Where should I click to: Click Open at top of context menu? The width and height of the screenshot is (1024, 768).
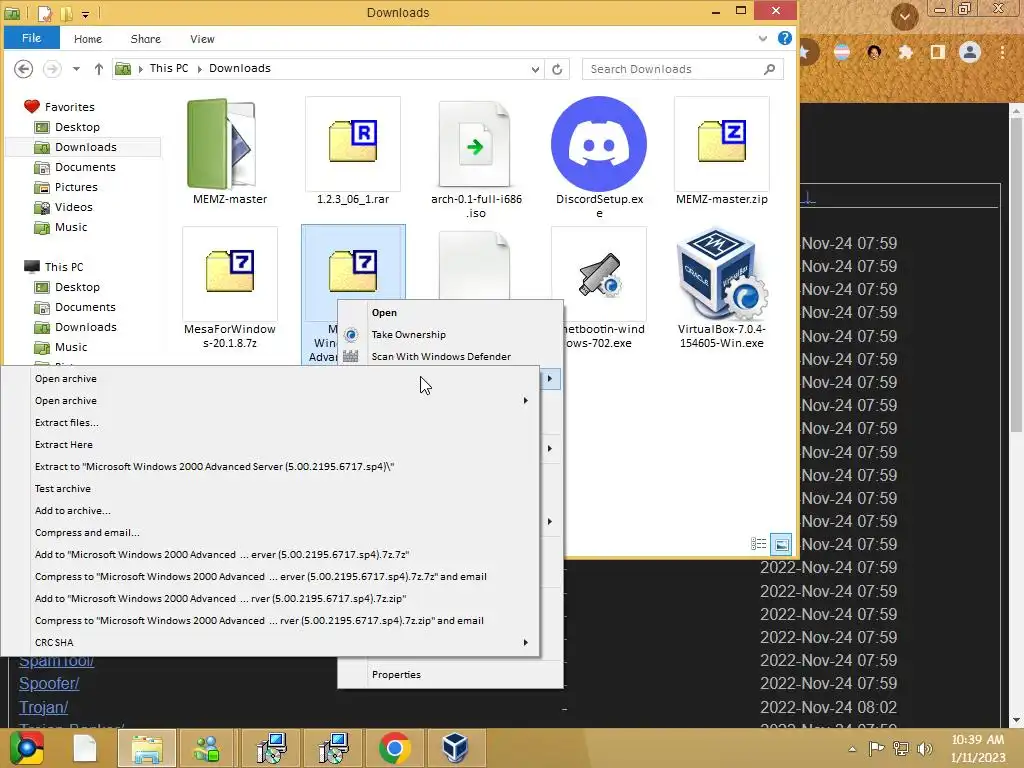coord(450,313)
